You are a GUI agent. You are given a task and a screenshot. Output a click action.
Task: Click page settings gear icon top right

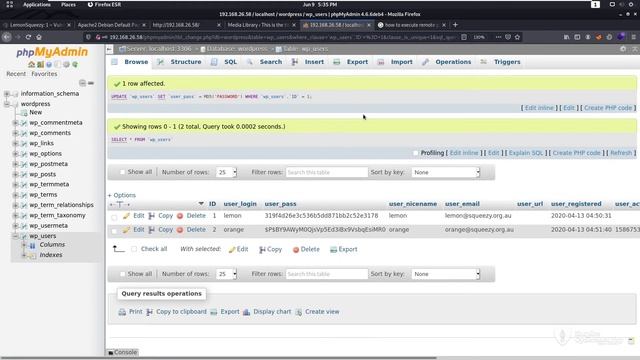pyautogui.click(x=623, y=49)
